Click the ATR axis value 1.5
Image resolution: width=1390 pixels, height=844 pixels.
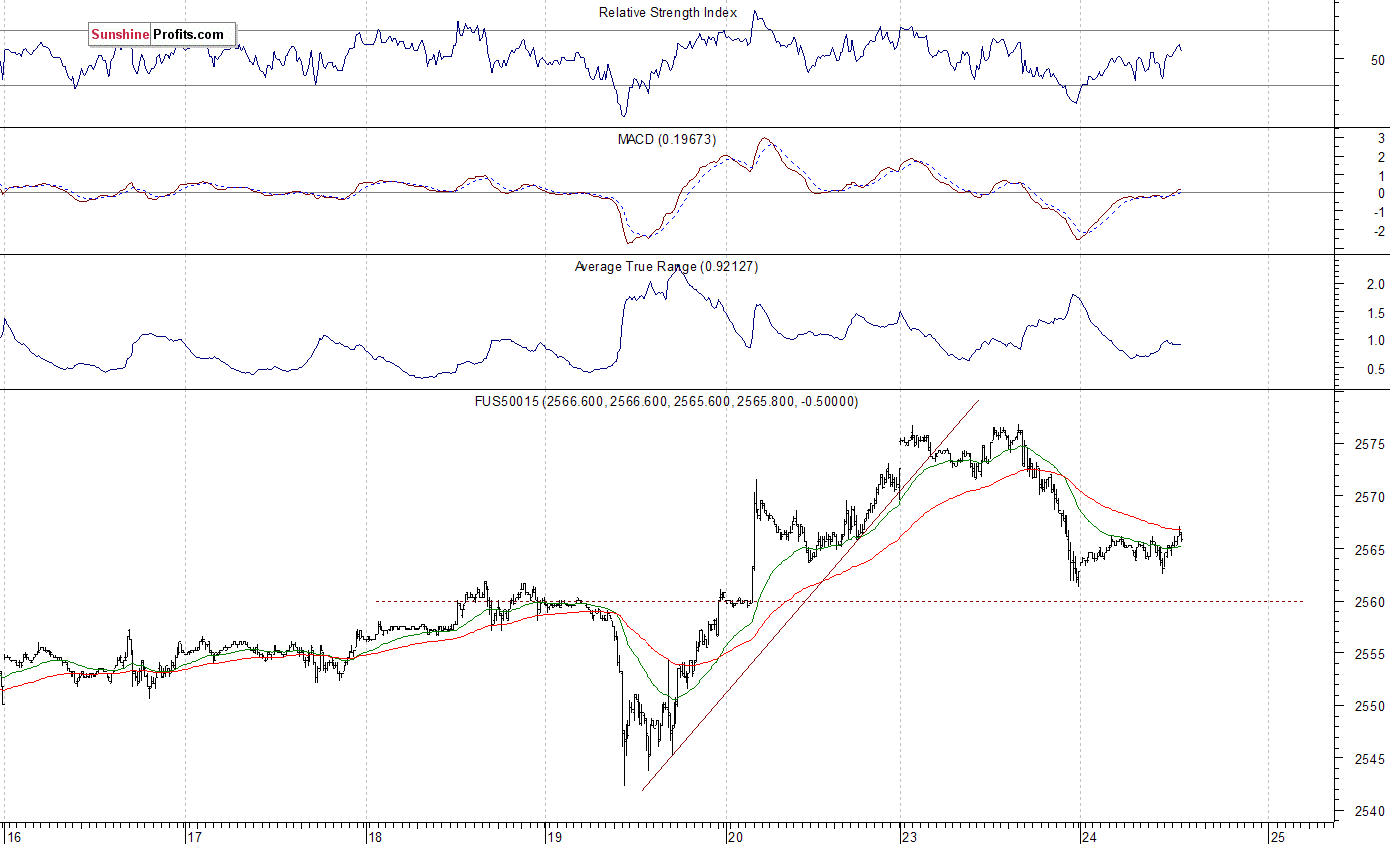[x=1375, y=313]
